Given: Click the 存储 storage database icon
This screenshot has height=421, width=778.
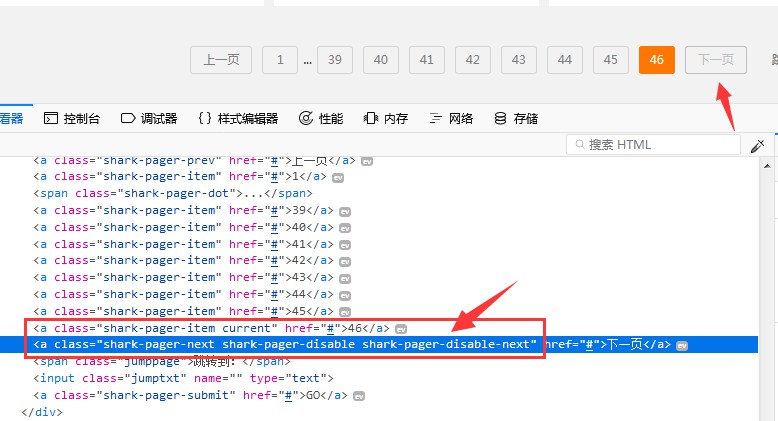Looking at the screenshot, I should (501, 118).
